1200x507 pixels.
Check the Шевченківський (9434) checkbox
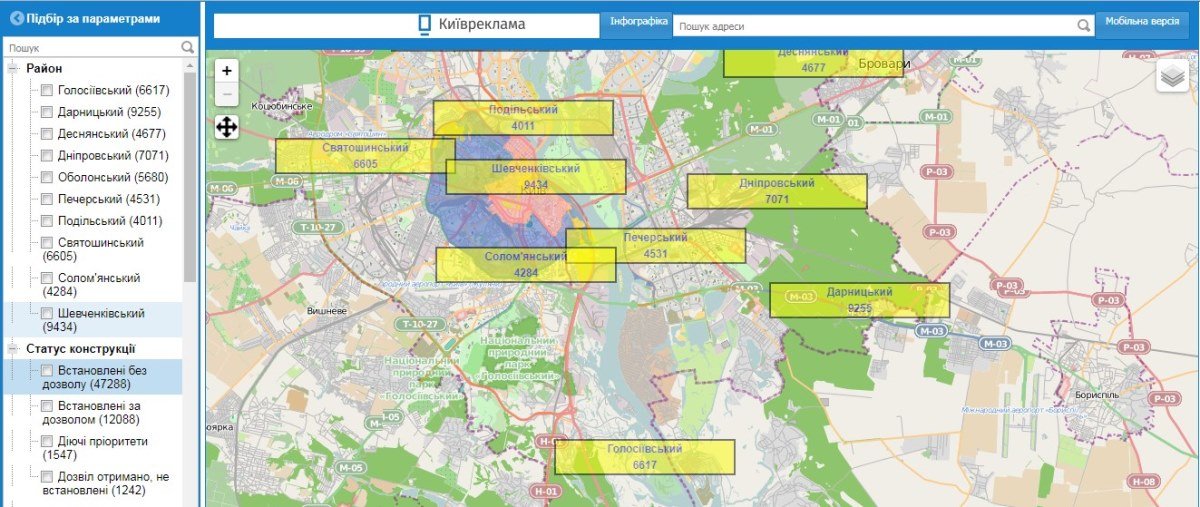coord(47,314)
